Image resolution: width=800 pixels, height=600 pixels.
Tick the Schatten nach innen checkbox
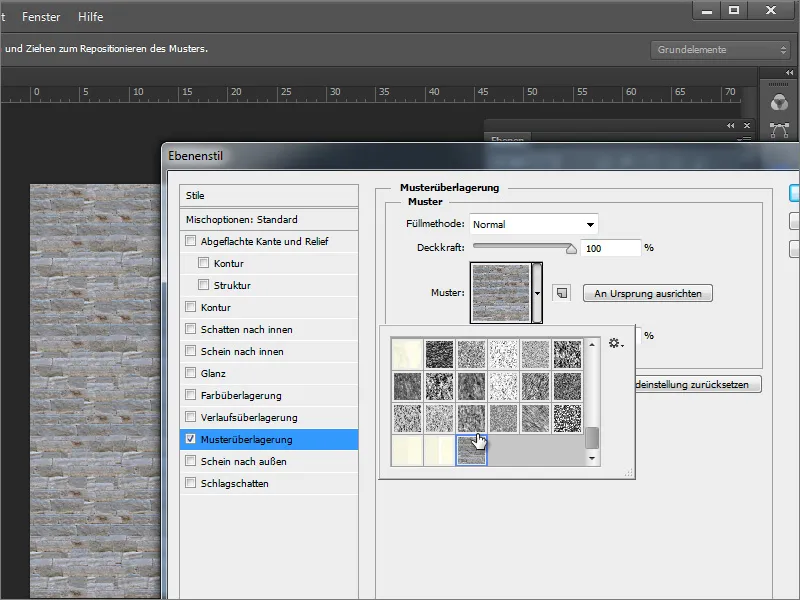(x=190, y=329)
